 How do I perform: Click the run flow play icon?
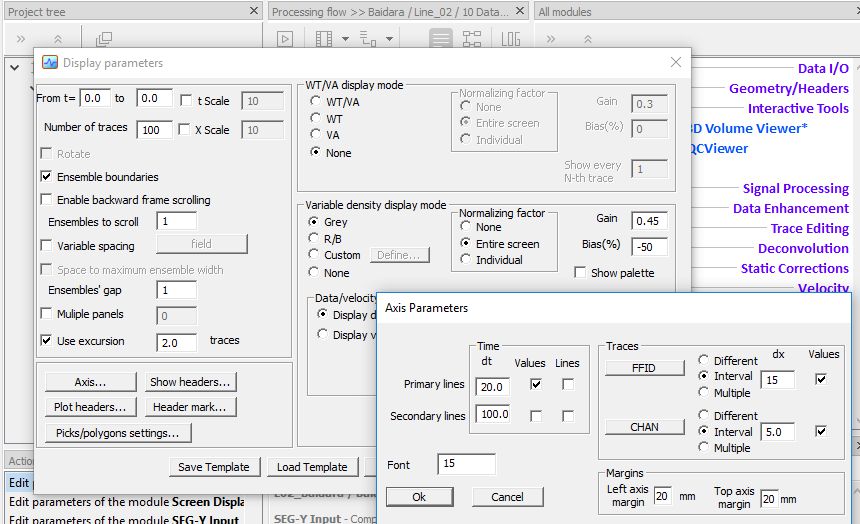(285, 39)
